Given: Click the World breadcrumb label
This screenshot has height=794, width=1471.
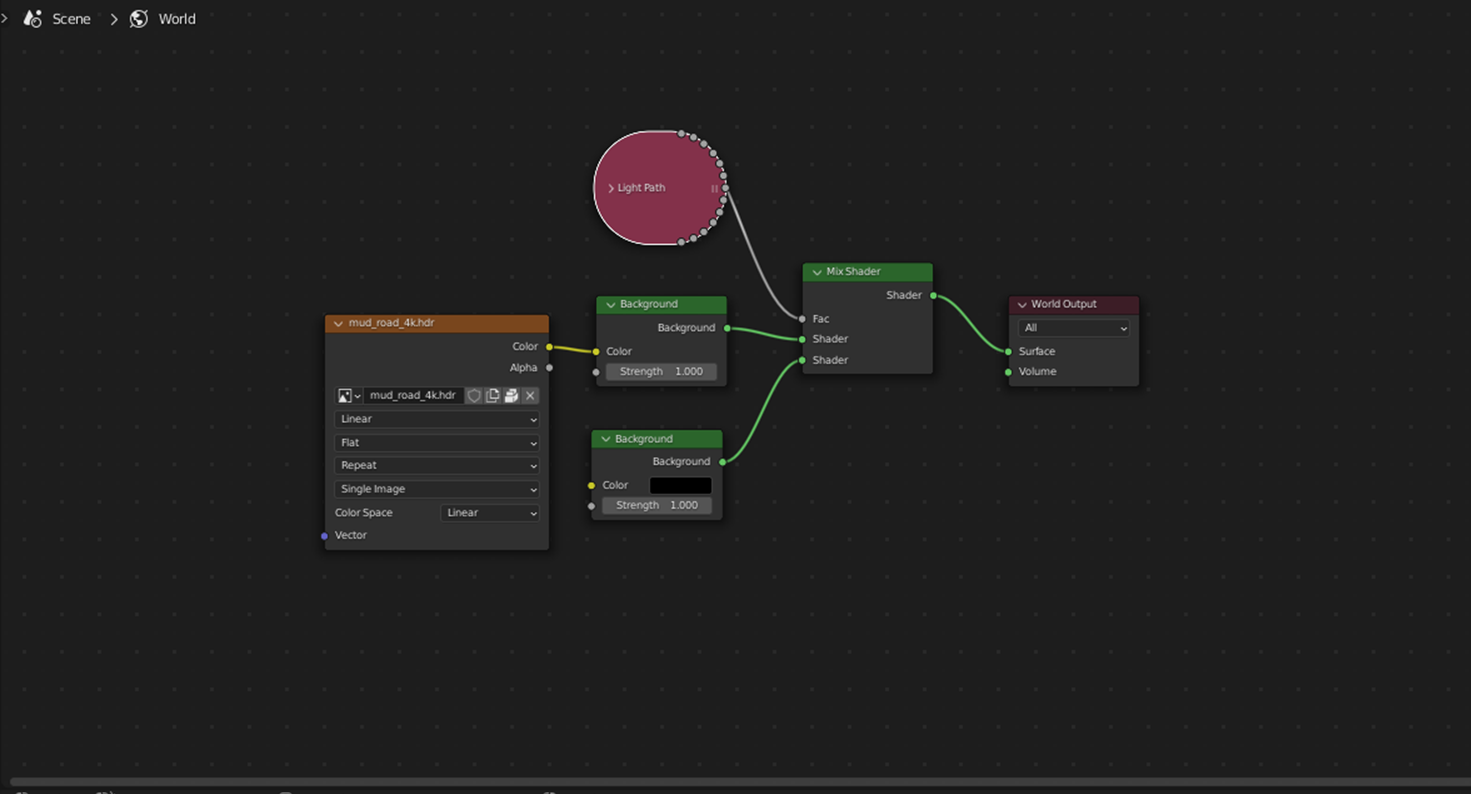Looking at the screenshot, I should pos(177,19).
